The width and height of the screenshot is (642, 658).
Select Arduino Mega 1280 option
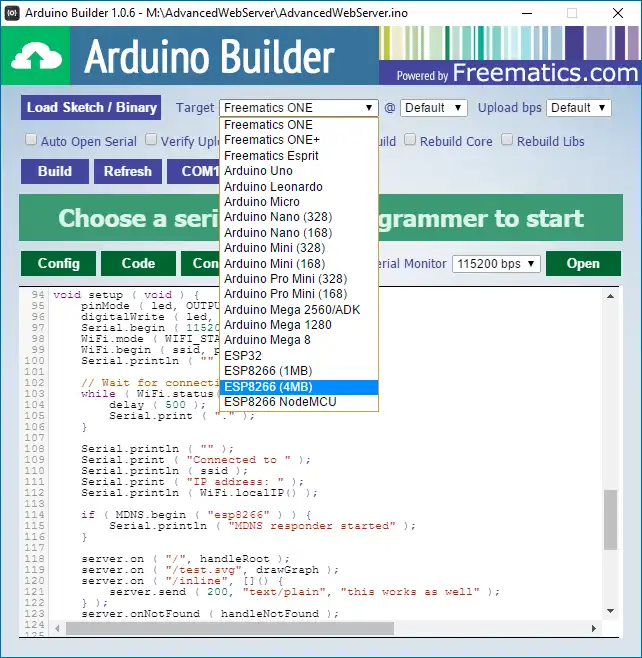tap(299, 325)
